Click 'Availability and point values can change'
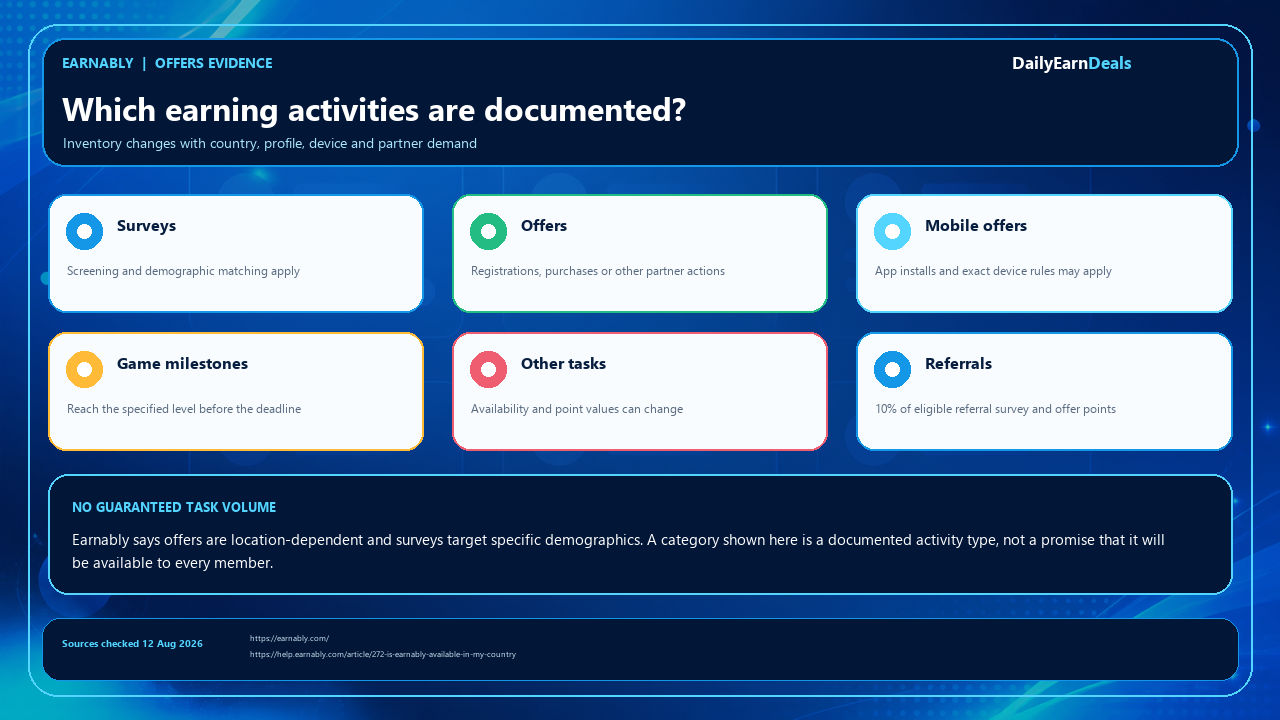This screenshot has height=720, width=1280. pyautogui.click(x=577, y=409)
